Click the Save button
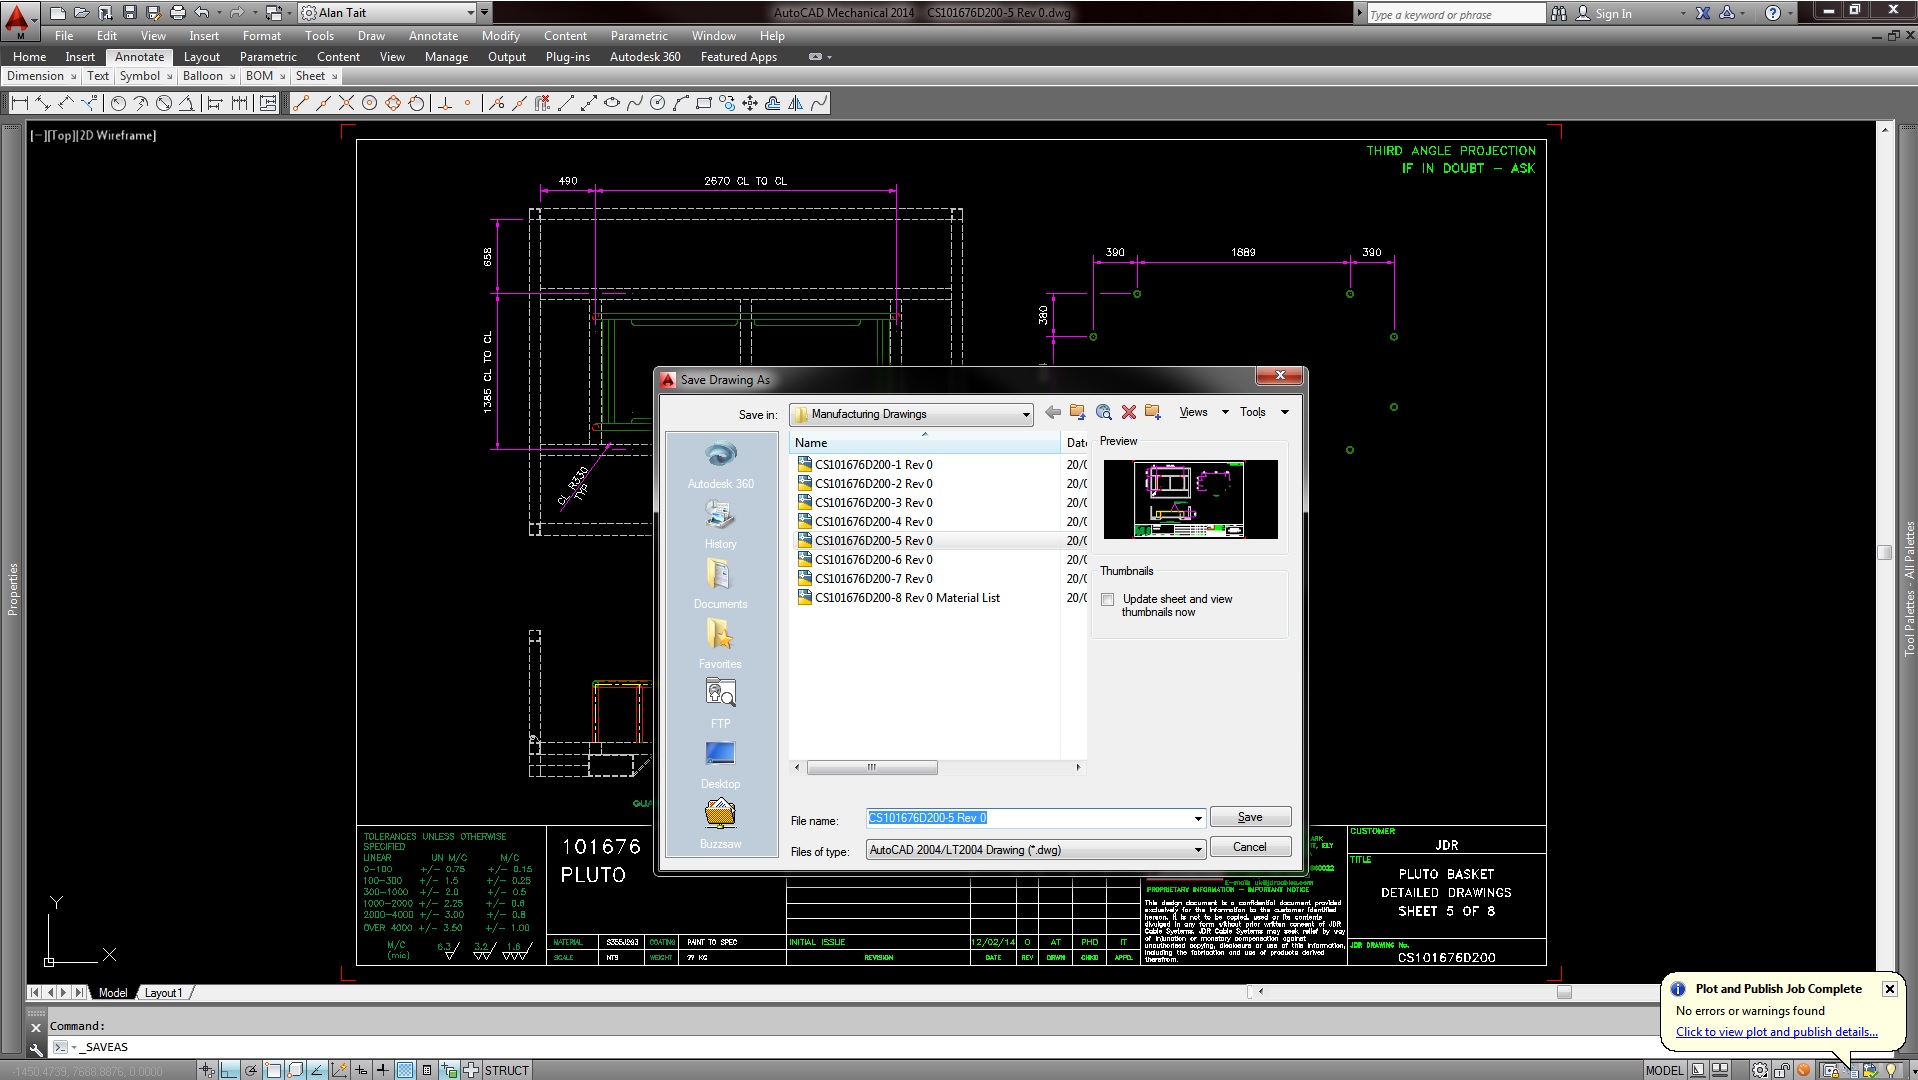 coord(1249,817)
